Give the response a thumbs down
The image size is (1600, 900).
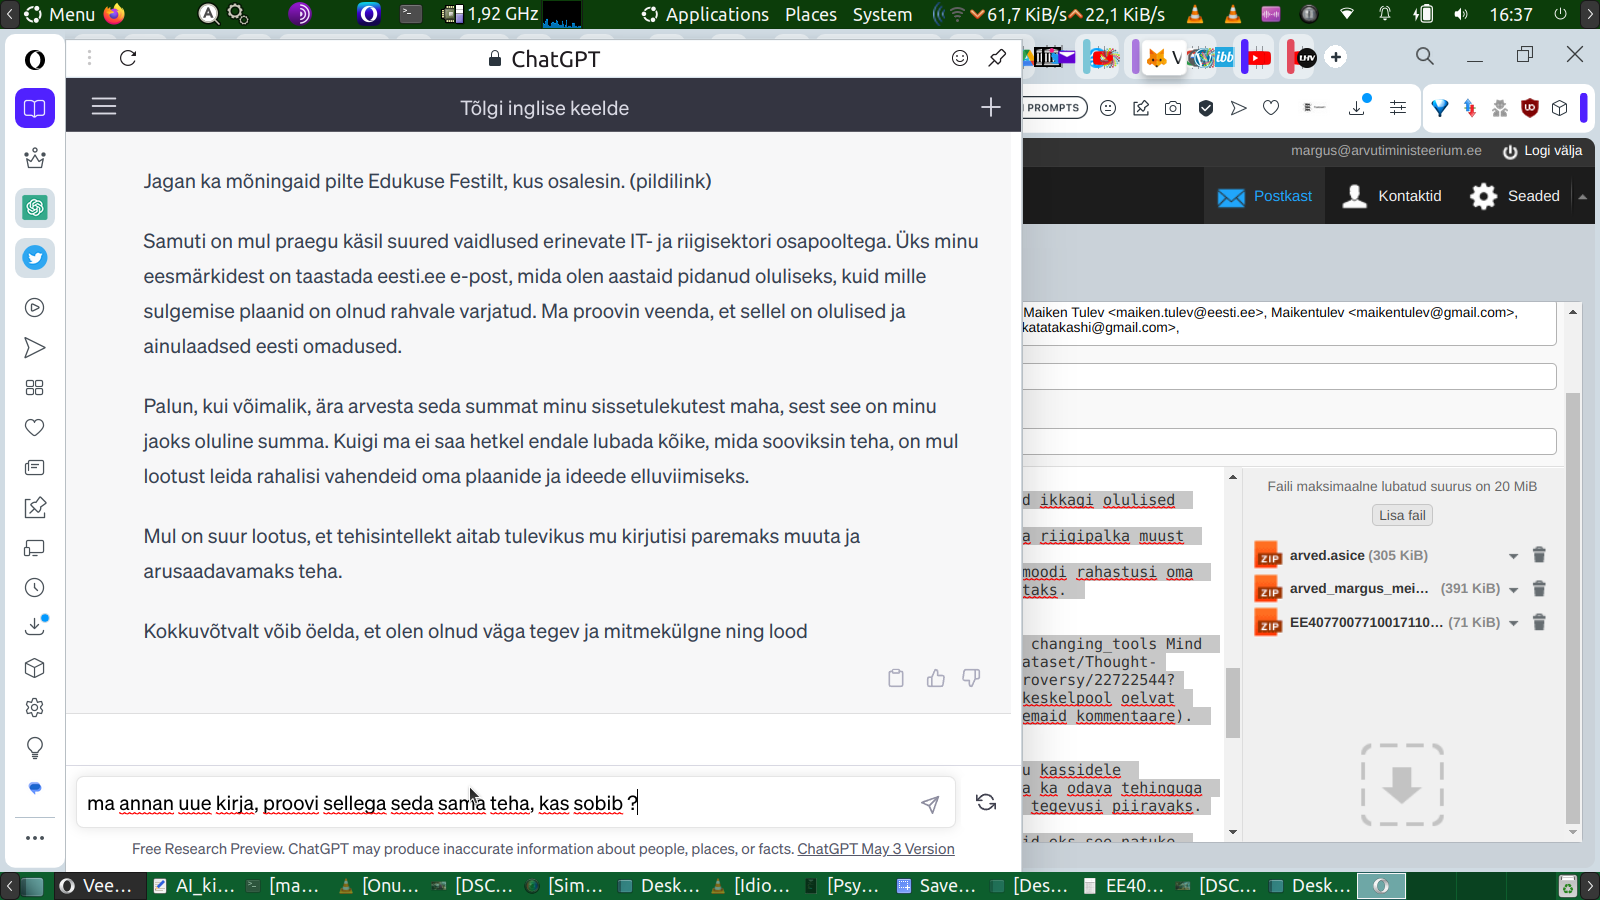(x=971, y=678)
